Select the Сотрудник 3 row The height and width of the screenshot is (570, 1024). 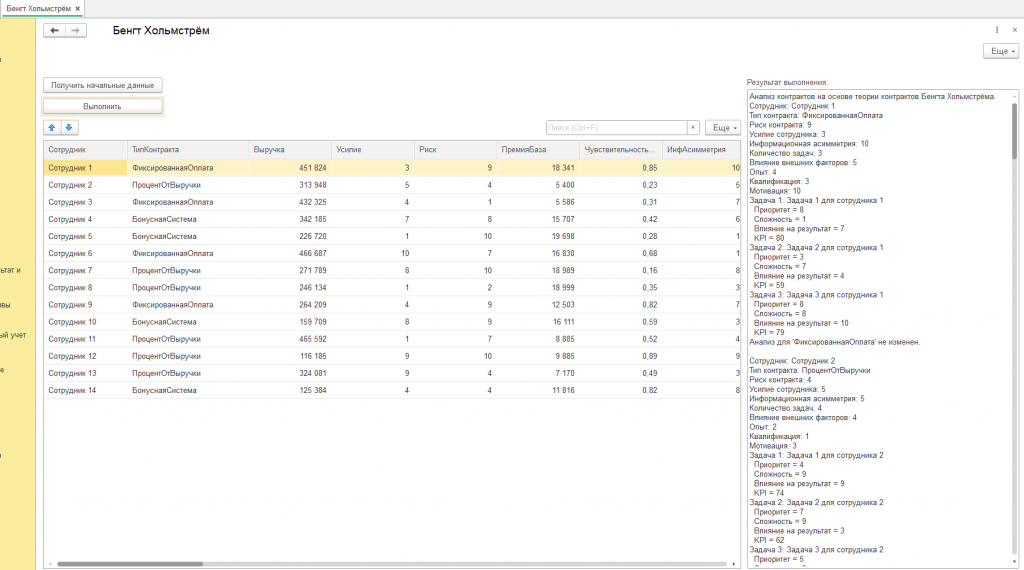click(x=392, y=202)
